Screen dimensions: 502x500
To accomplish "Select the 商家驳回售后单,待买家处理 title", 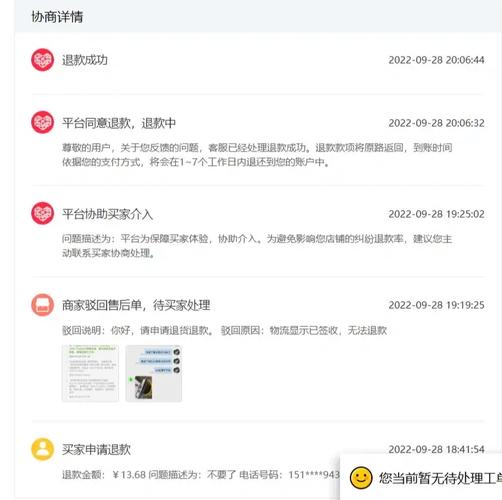I will [136, 305].
